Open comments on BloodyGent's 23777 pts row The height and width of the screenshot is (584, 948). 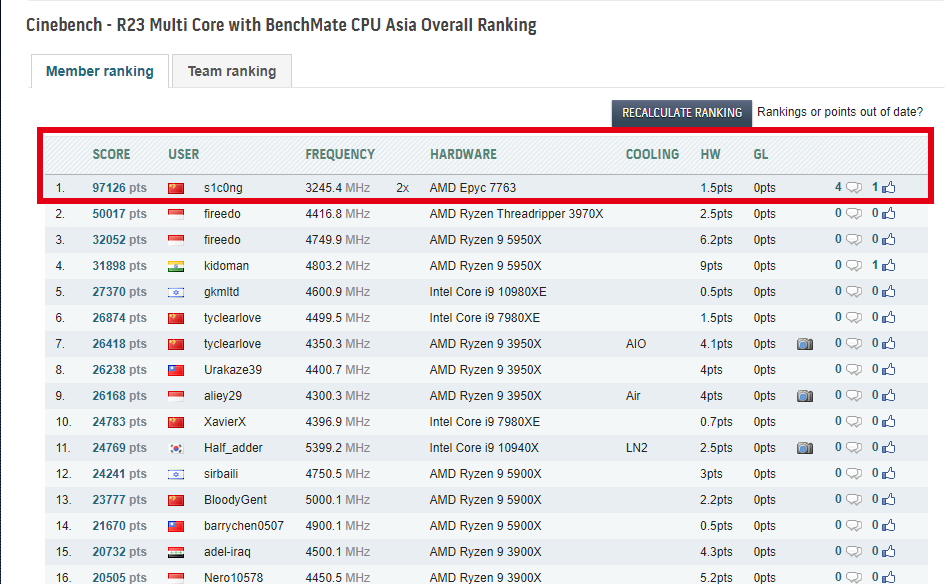point(853,499)
